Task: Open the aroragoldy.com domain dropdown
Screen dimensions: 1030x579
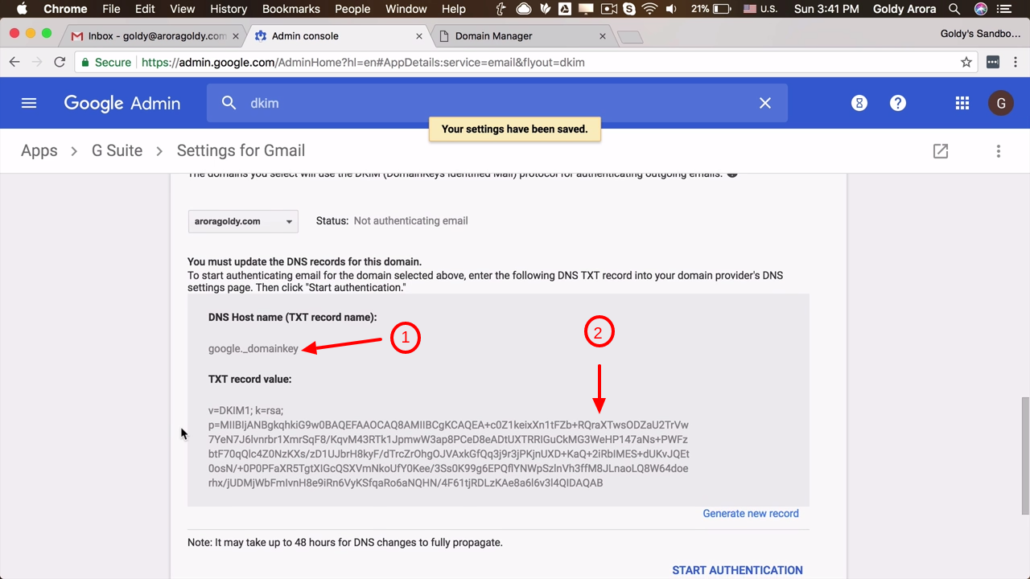Action: click(x=242, y=221)
